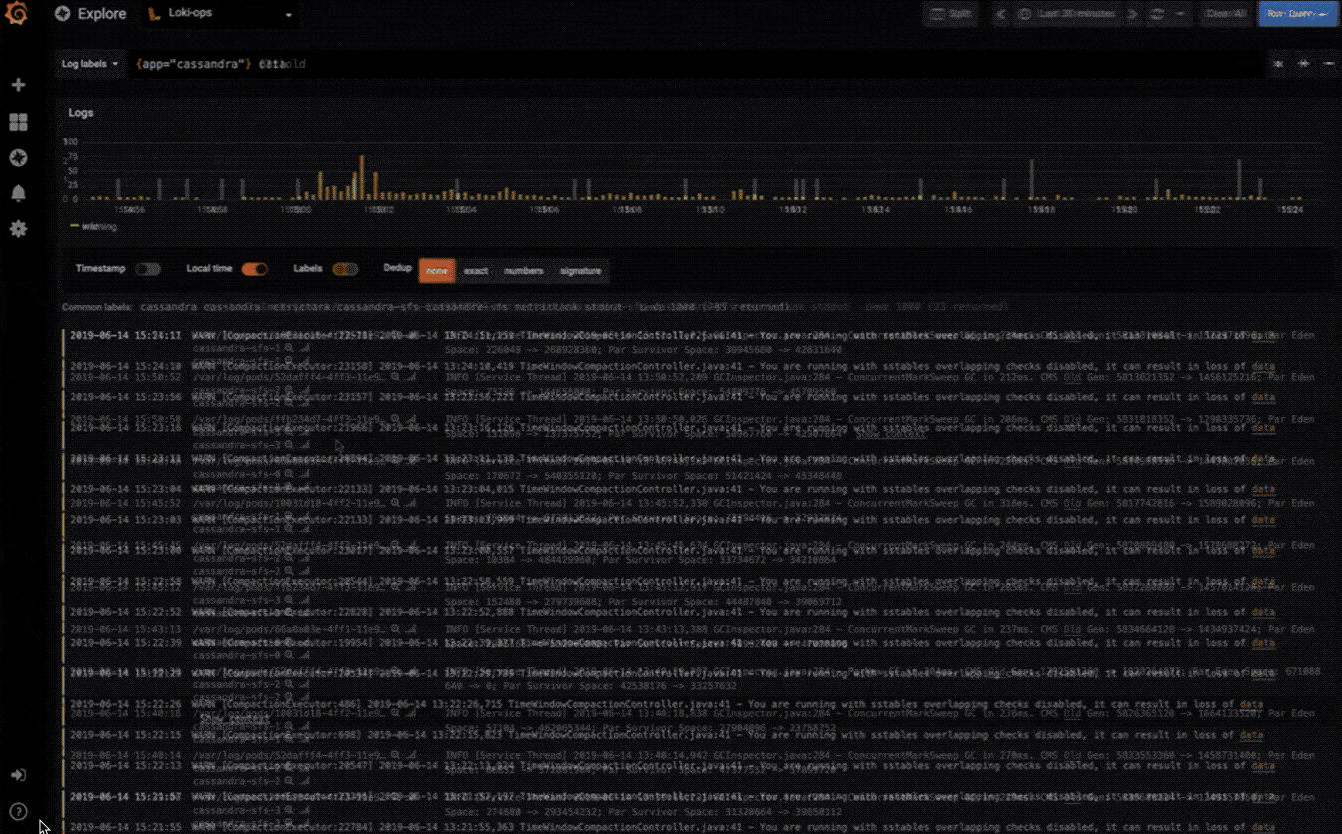This screenshot has height=834, width=1342.
Task: Set Dedup to signature
Action: pyautogui.click(x=580, y=271)
